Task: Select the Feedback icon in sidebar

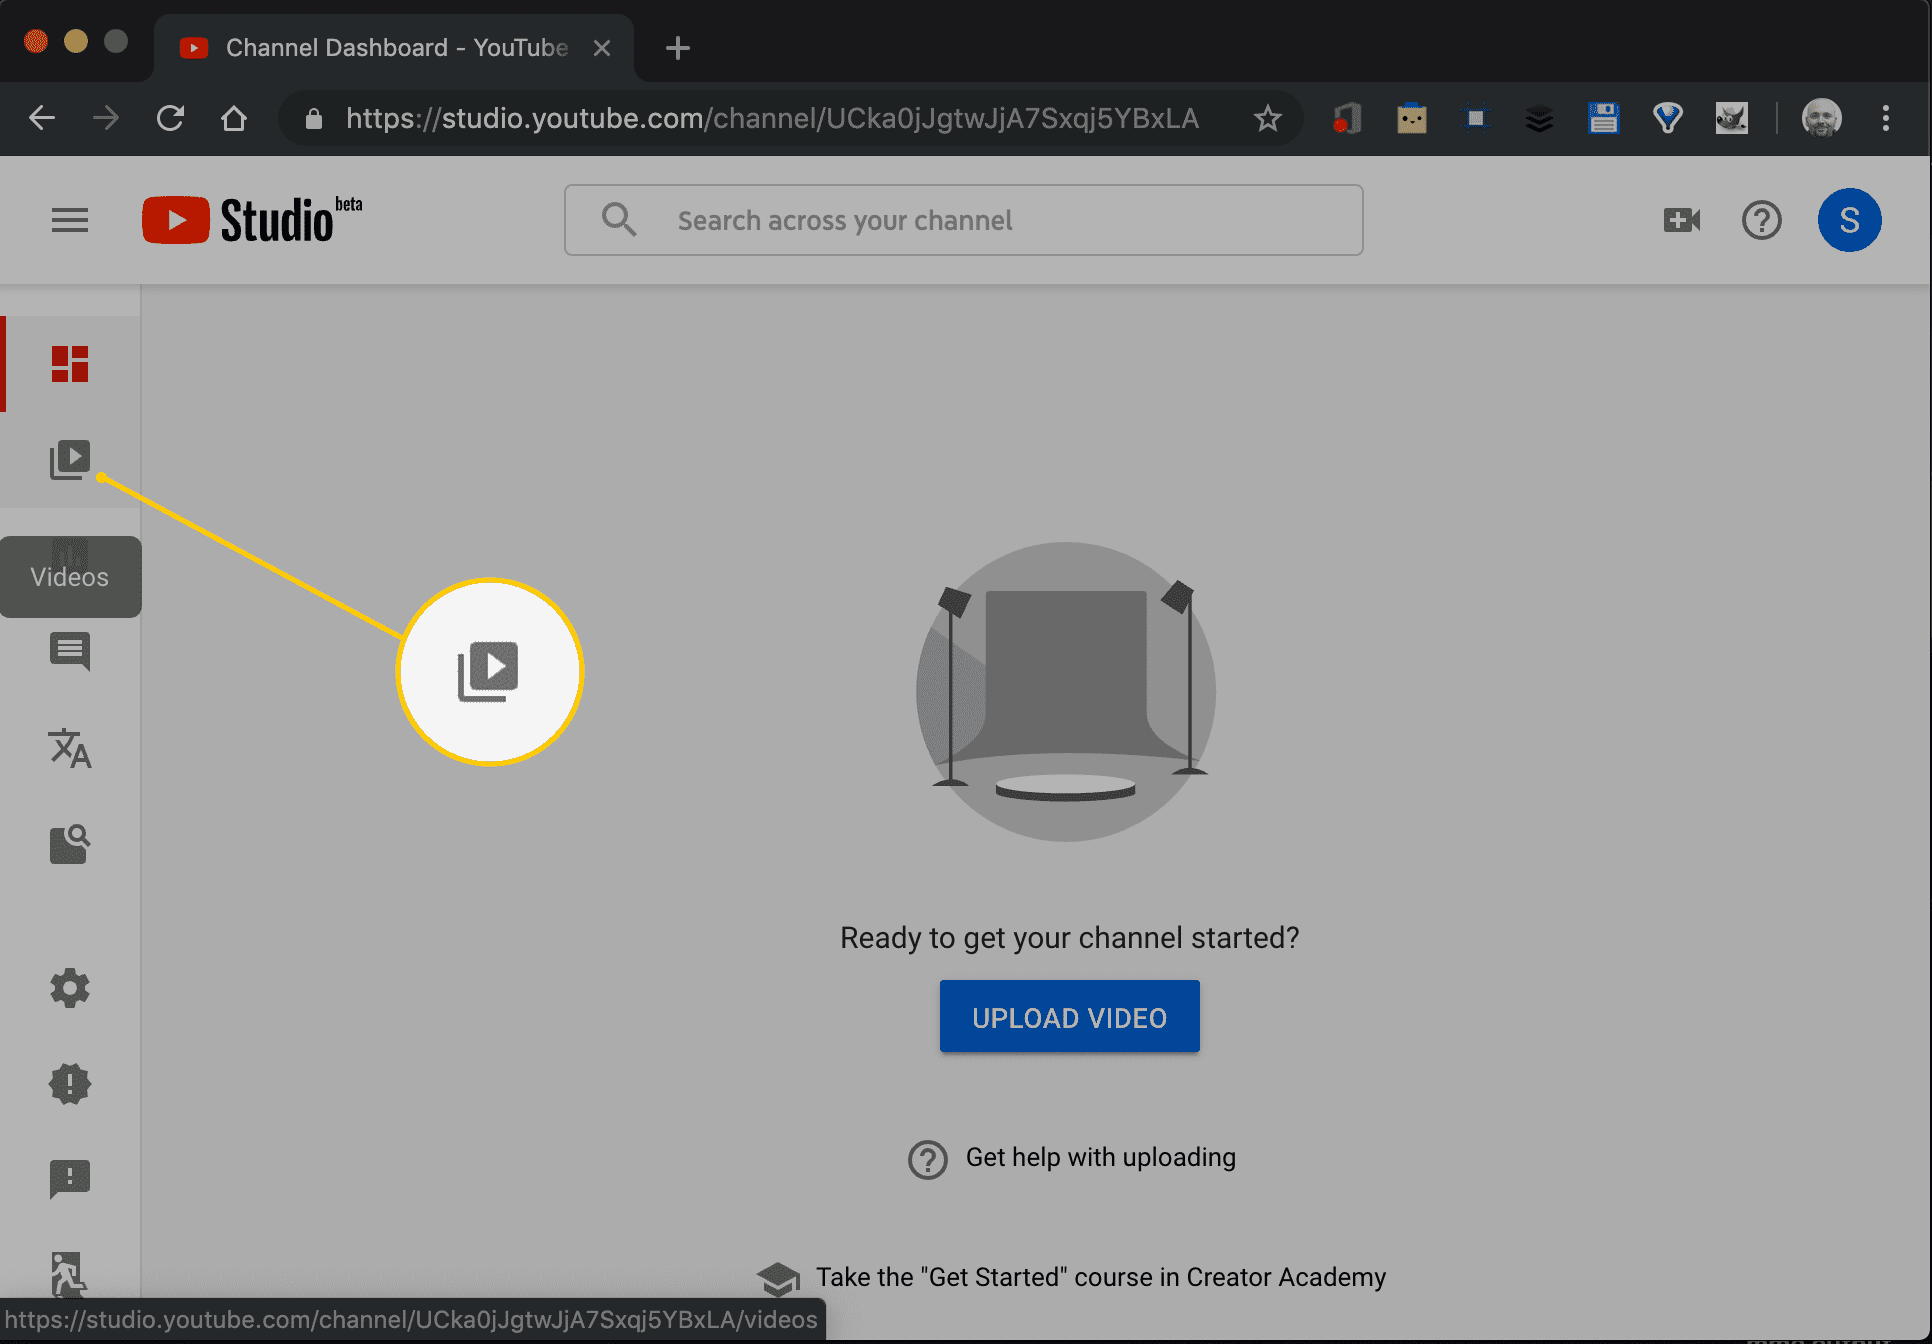Action: pos(69,1177)
